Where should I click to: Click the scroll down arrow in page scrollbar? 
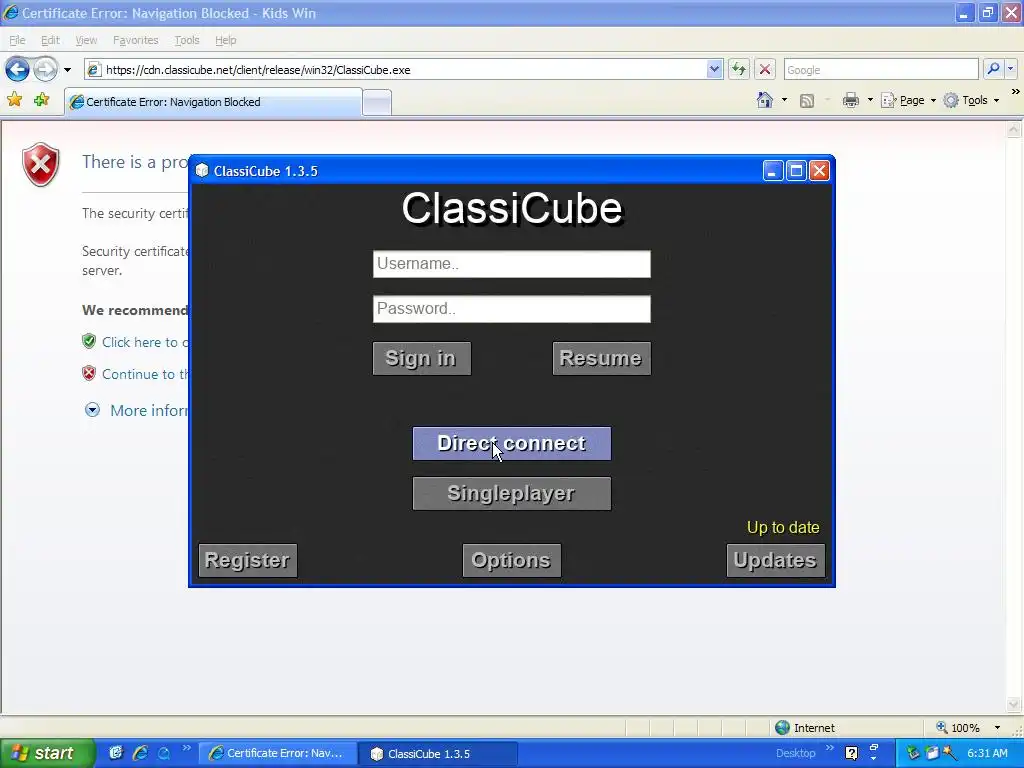(x=1014, y=704)
